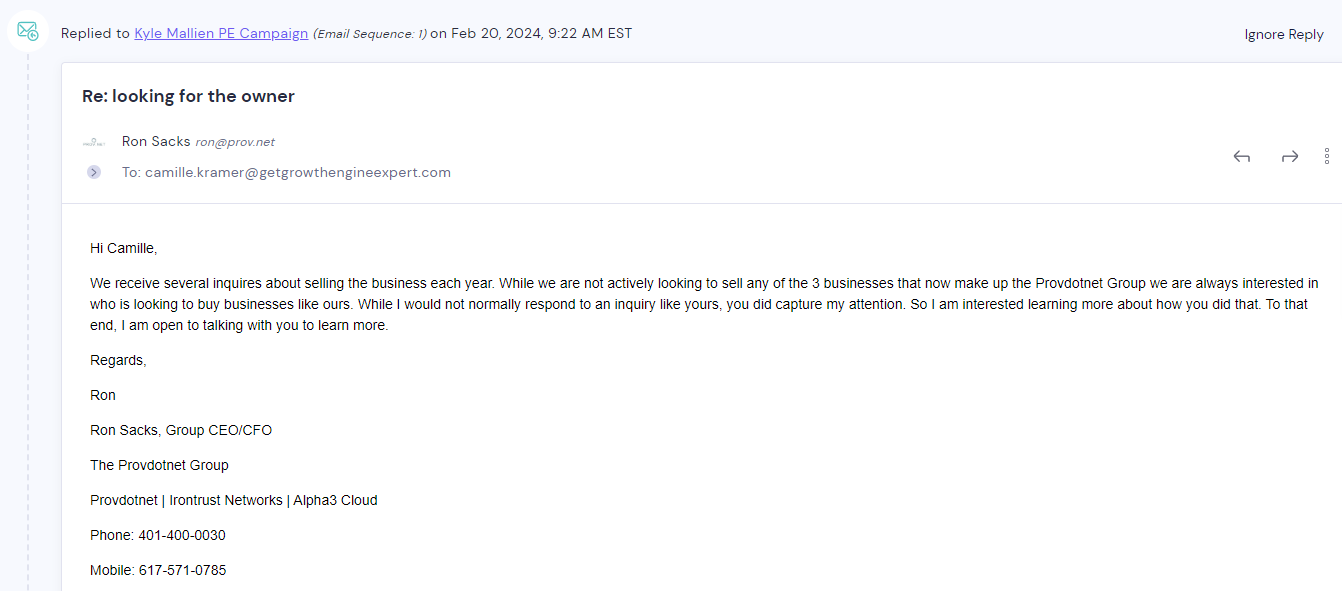Viewport: 1342px width, 591px height.
Task: Click the Feb 20, 2024 reply timestamp
Action: (541, 33)
